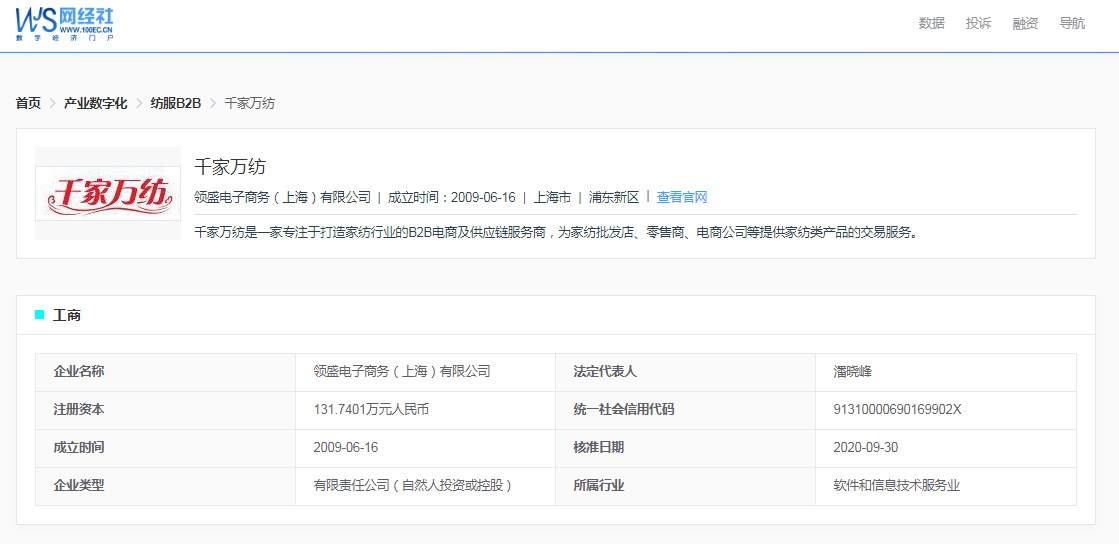This screenshot has height=544, width=1119.
Task: Select 131.7401万元人民币 value cell
Action: click(425, 410)
